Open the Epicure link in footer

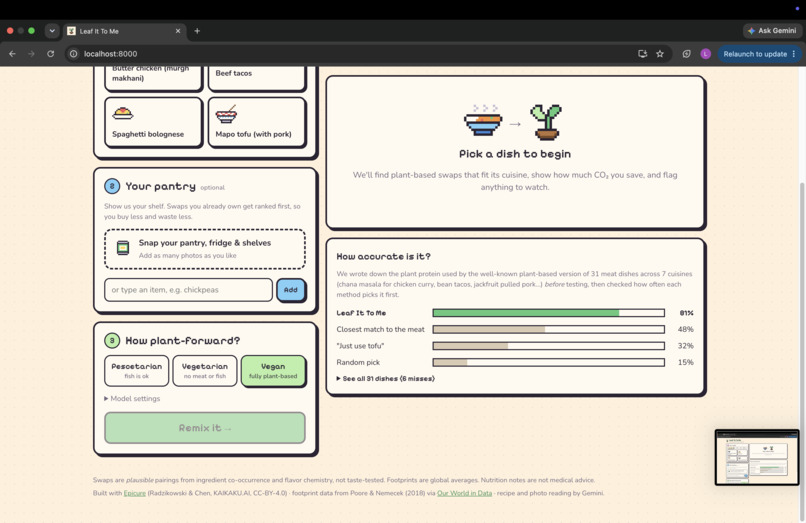tap(135, 493)
